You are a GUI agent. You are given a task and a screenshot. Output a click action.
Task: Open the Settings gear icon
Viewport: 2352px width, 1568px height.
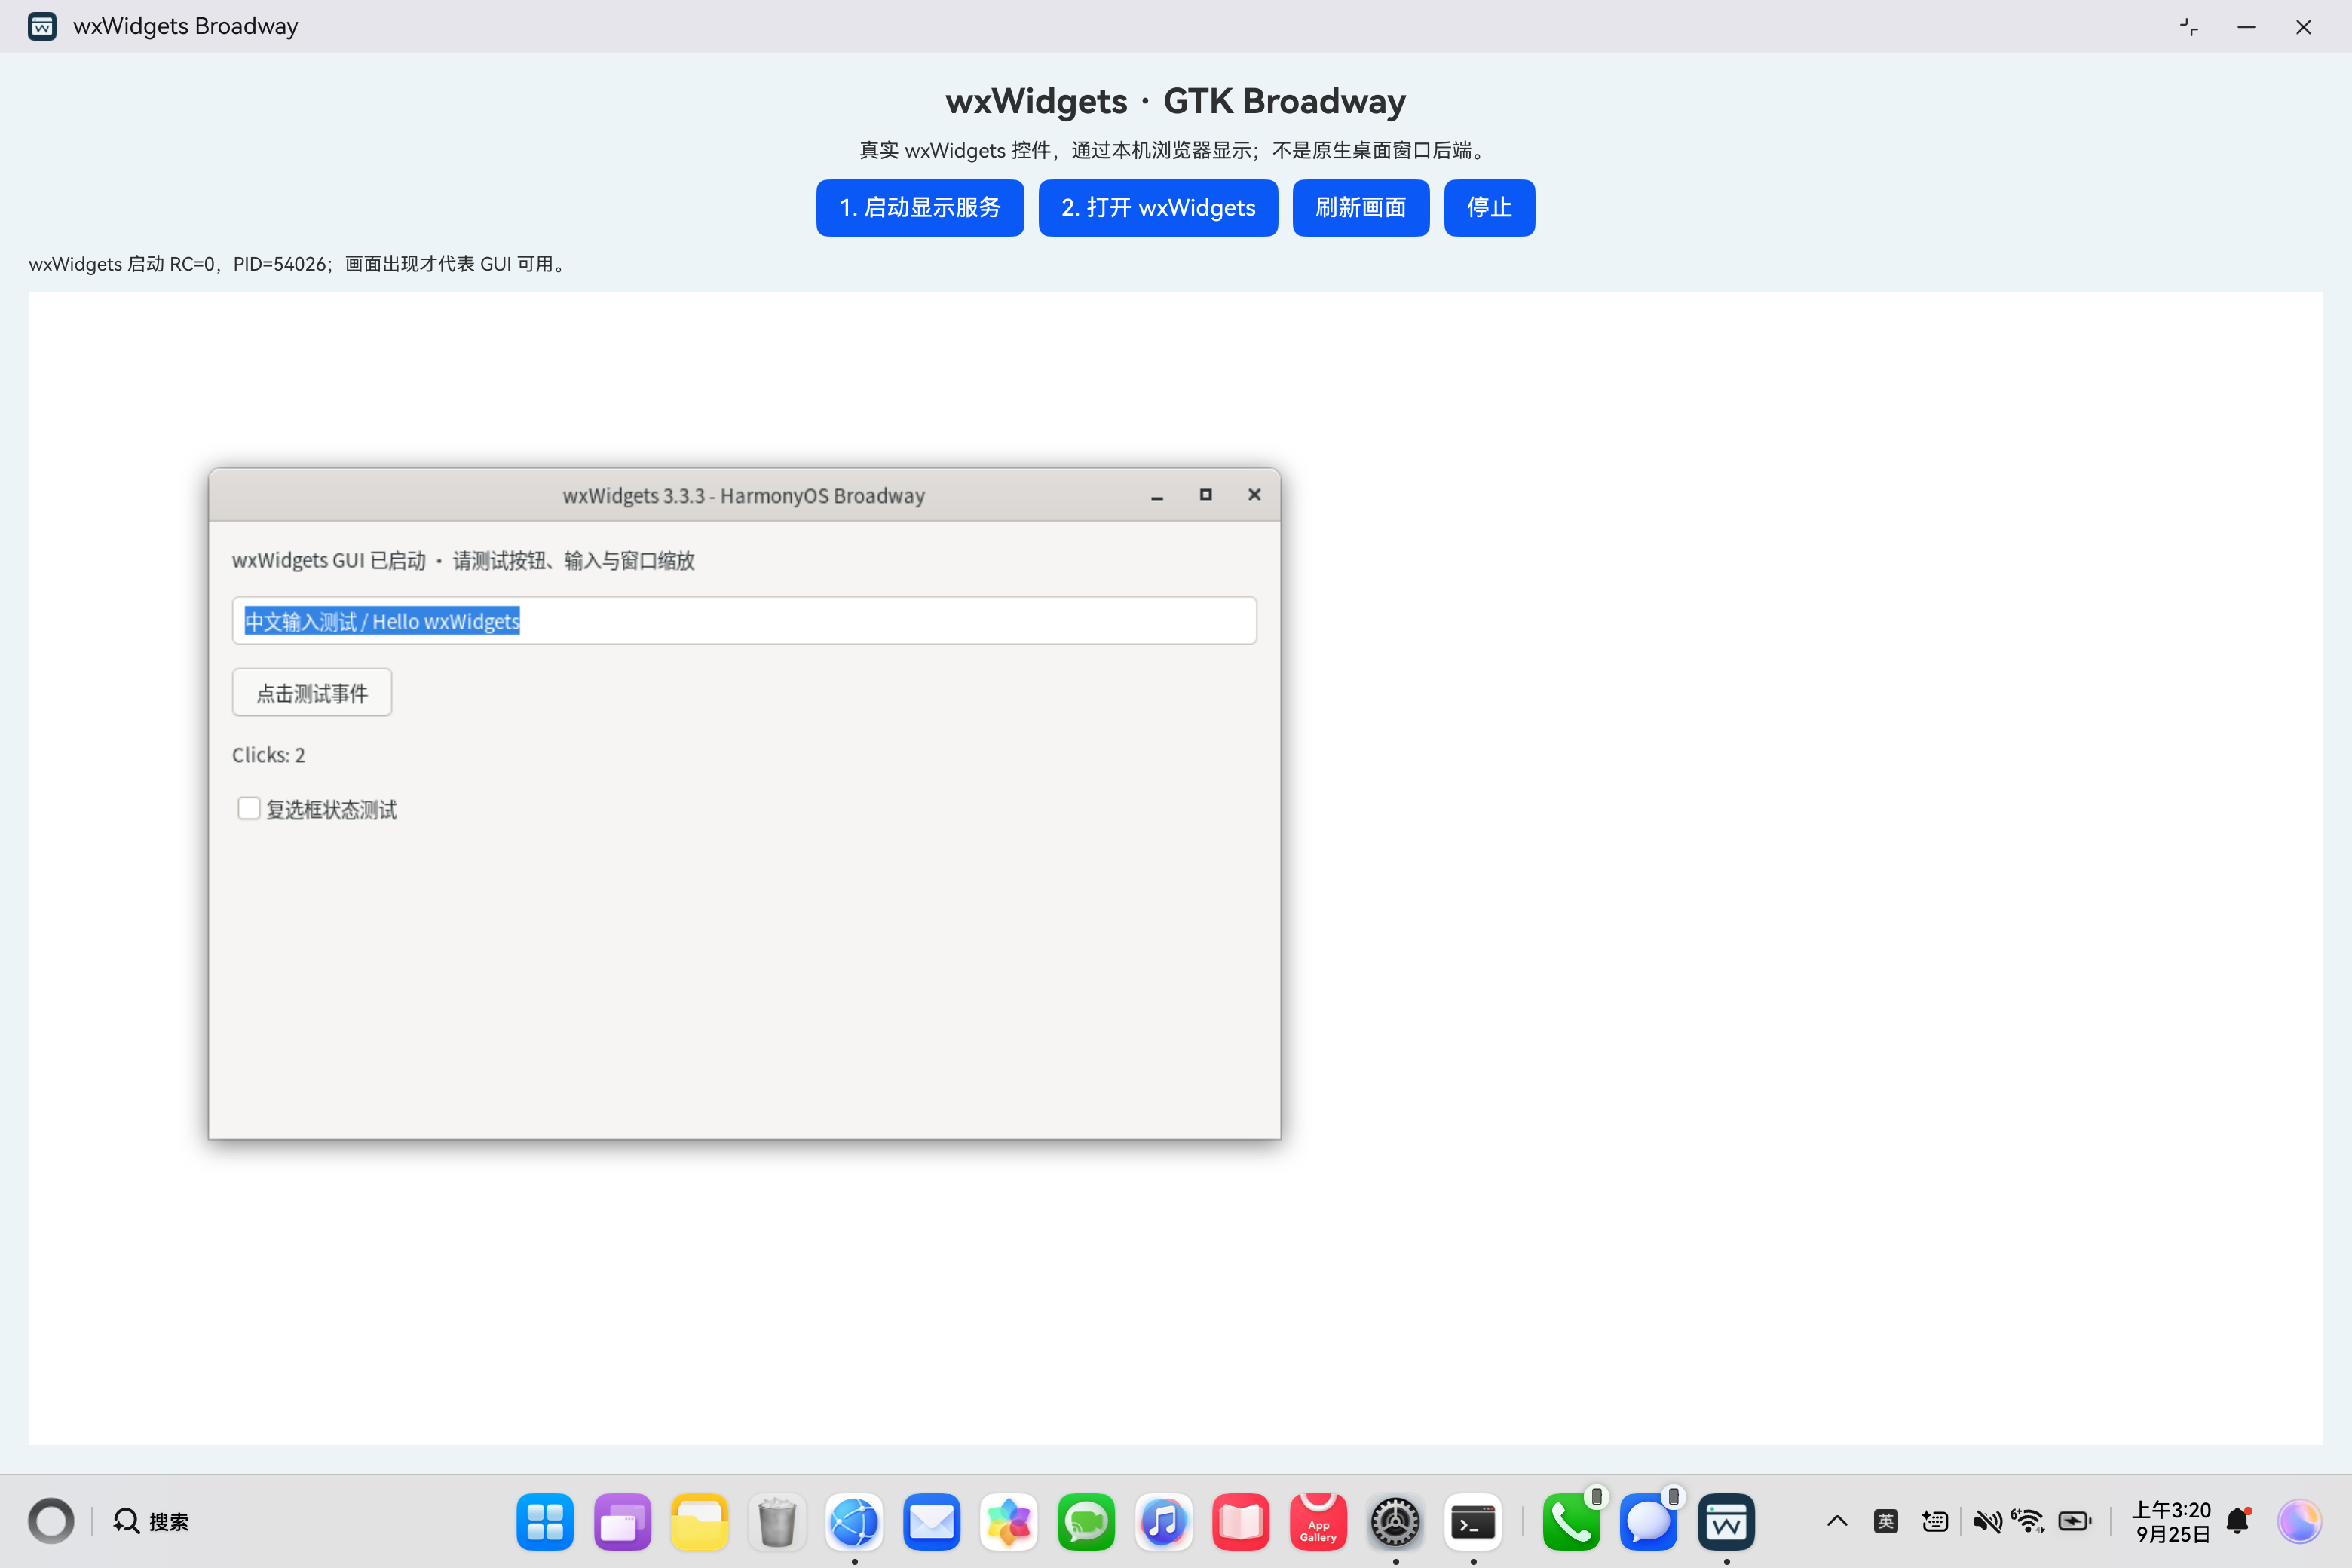point(1395,1522)
